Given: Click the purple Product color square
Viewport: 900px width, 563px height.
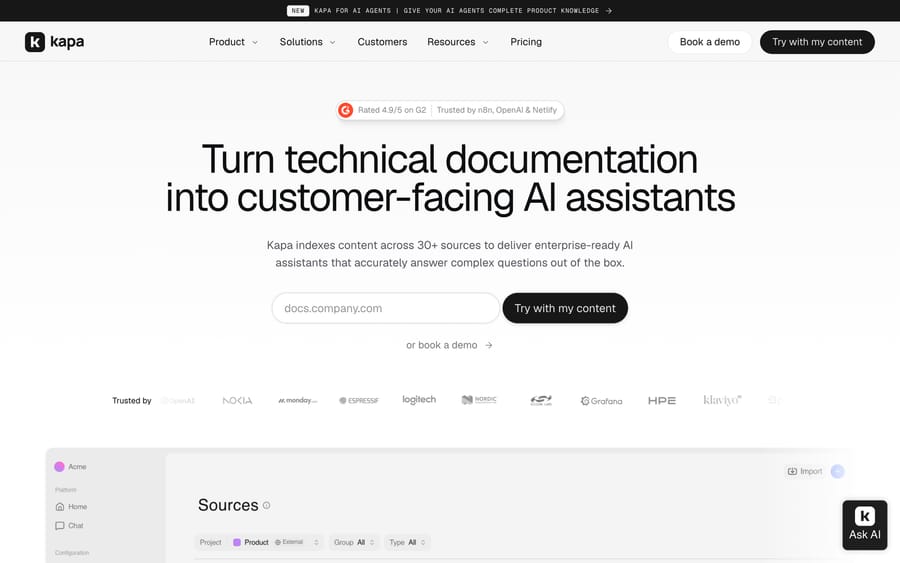Looking at the screenshot, I should [236, 542].
